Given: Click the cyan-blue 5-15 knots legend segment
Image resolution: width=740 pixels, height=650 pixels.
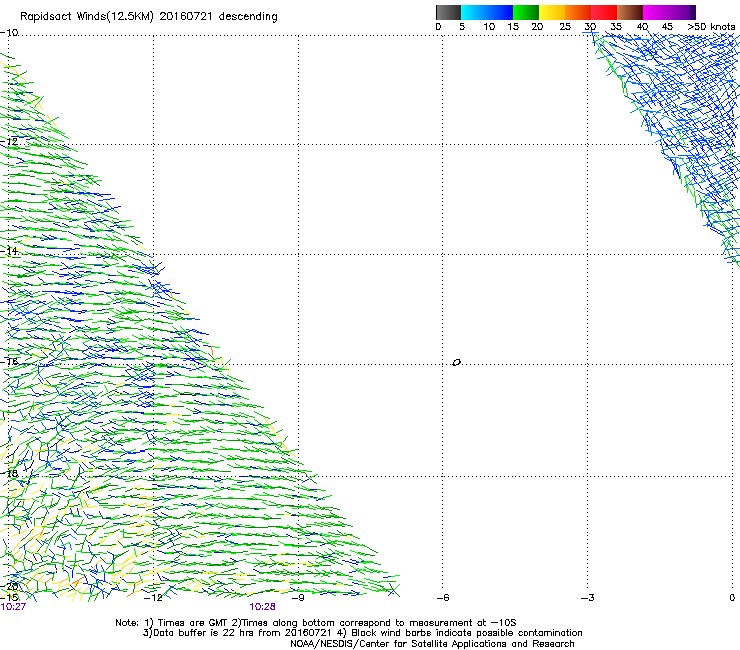Looking at the screenshot, I should 487,12.
